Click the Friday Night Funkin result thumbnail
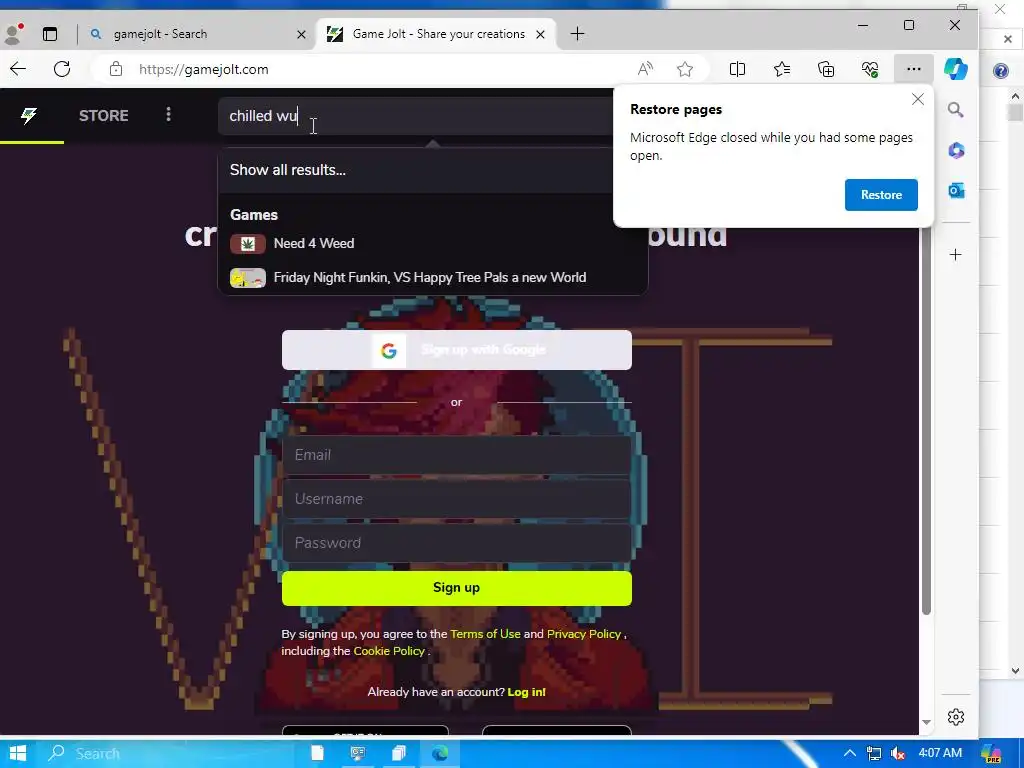Image resolution: width=1024 pixels, height=768 pixels. [x=248, y=278]
